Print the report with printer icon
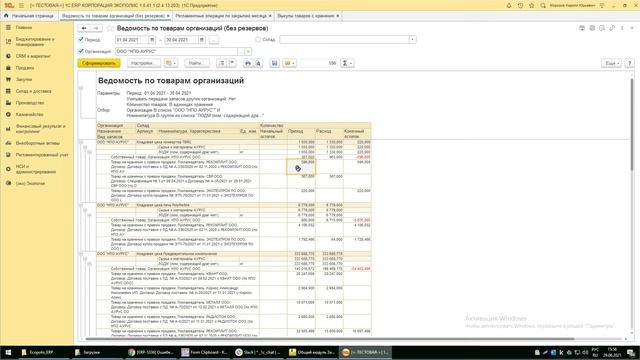640x360 pixels. 247,63
